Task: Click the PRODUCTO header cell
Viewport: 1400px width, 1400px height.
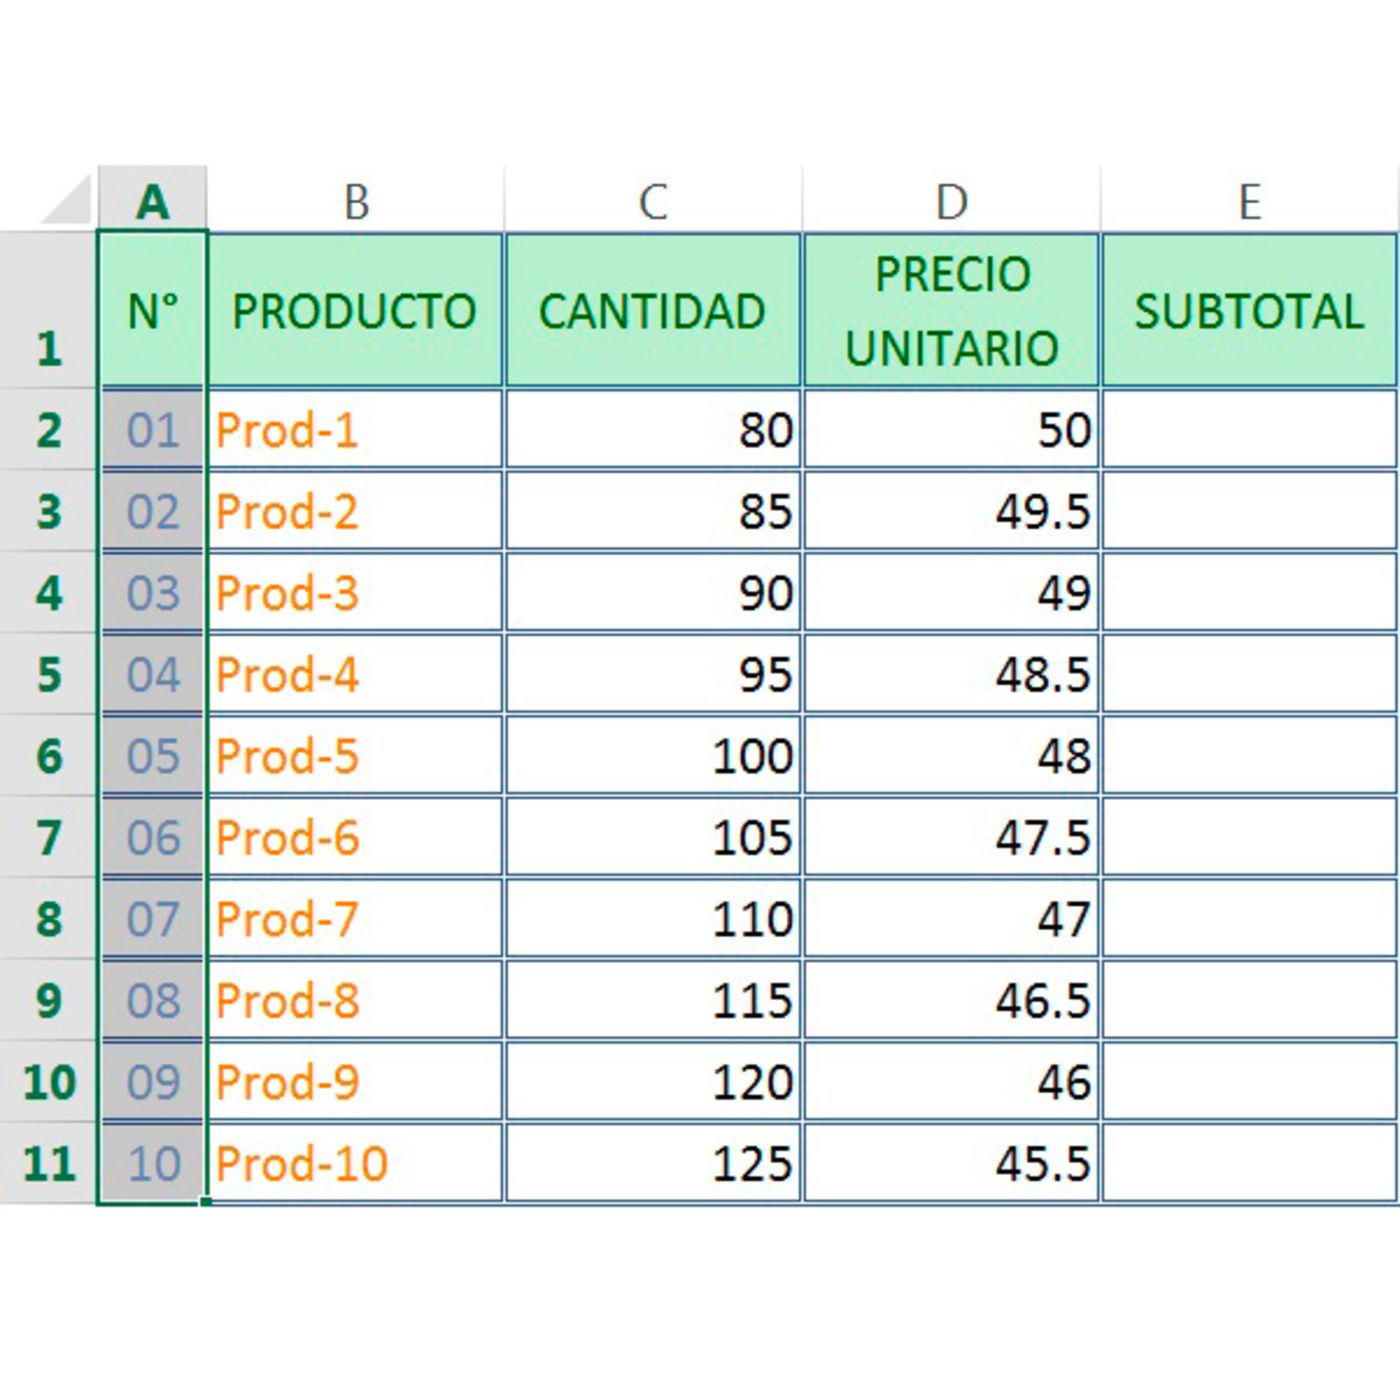Action: click(x=355, y=310)
